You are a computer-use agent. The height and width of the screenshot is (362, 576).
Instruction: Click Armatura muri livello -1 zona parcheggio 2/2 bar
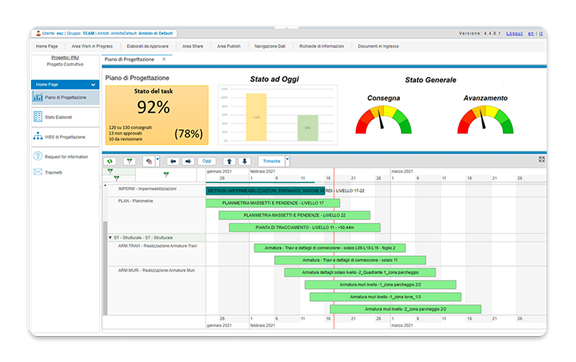[381, 284]
